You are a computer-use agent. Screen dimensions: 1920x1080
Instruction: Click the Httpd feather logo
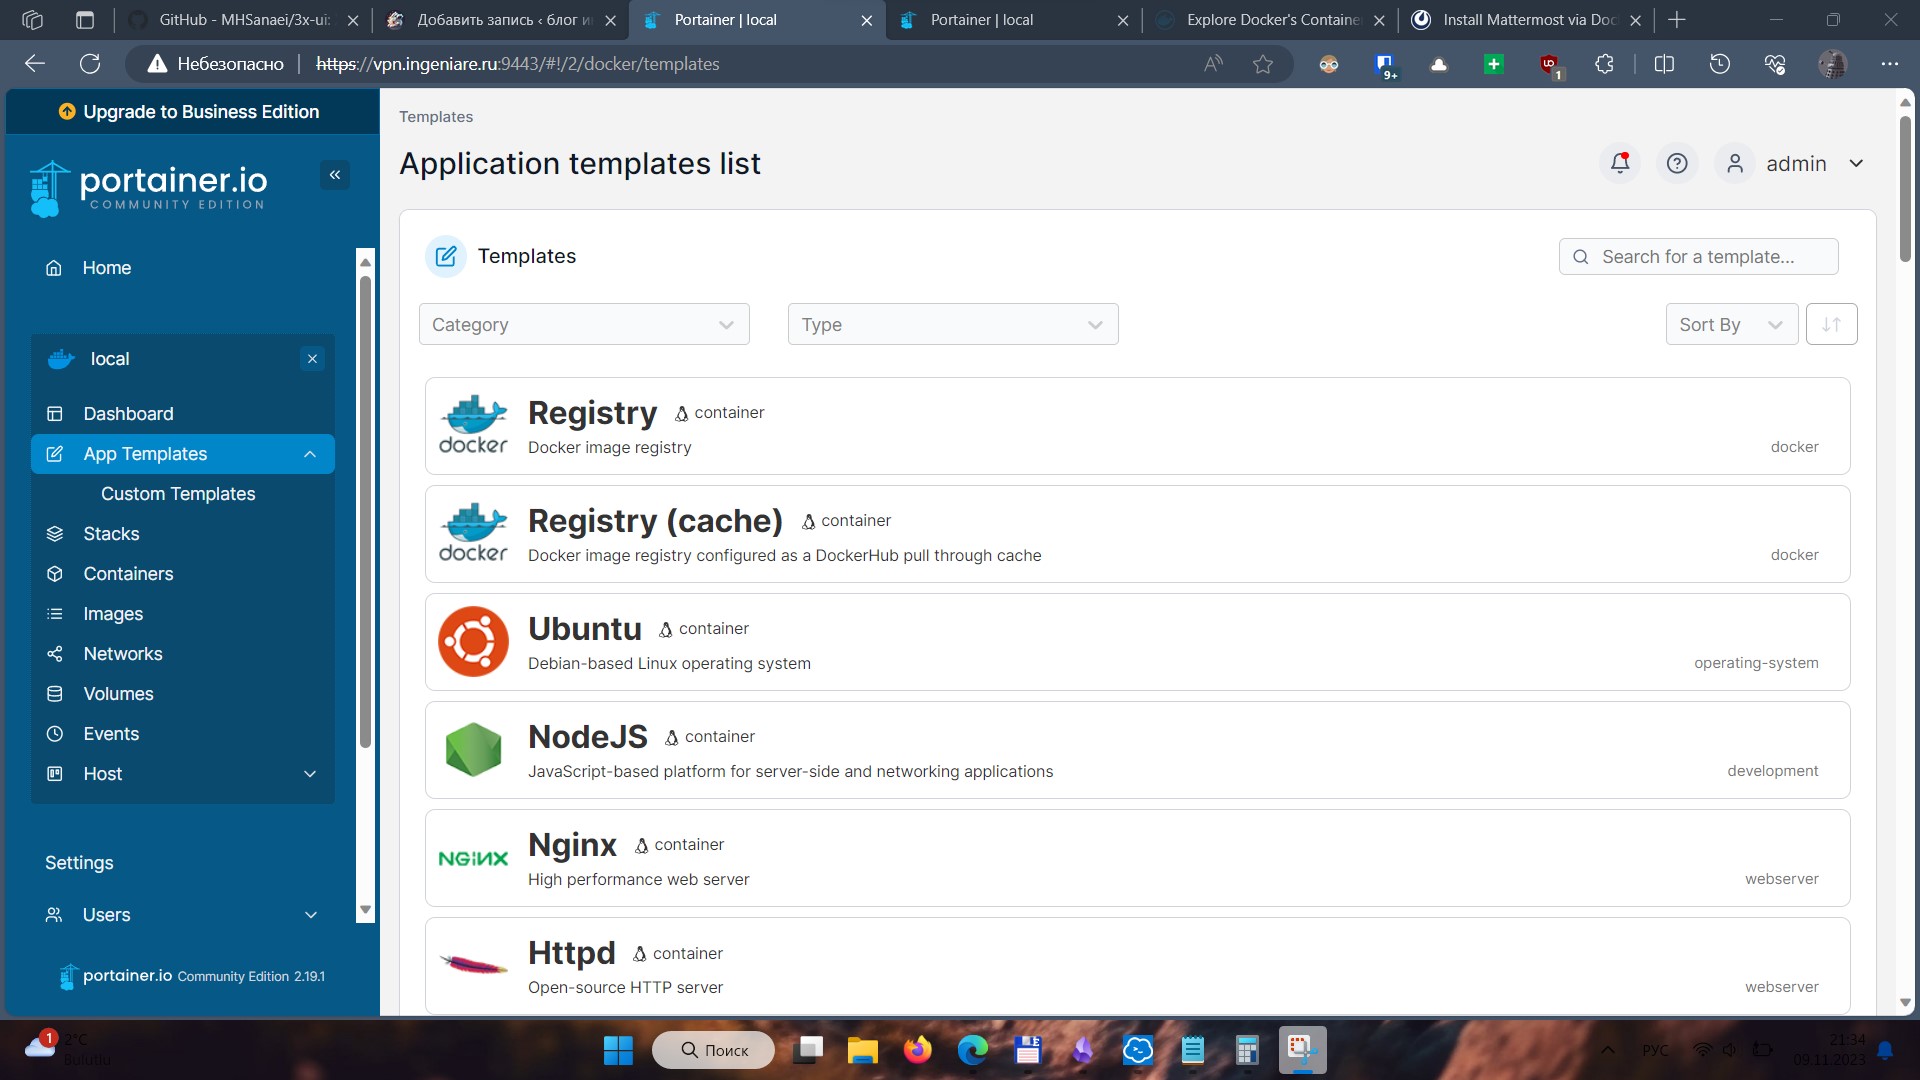click(x=473, y=964)
